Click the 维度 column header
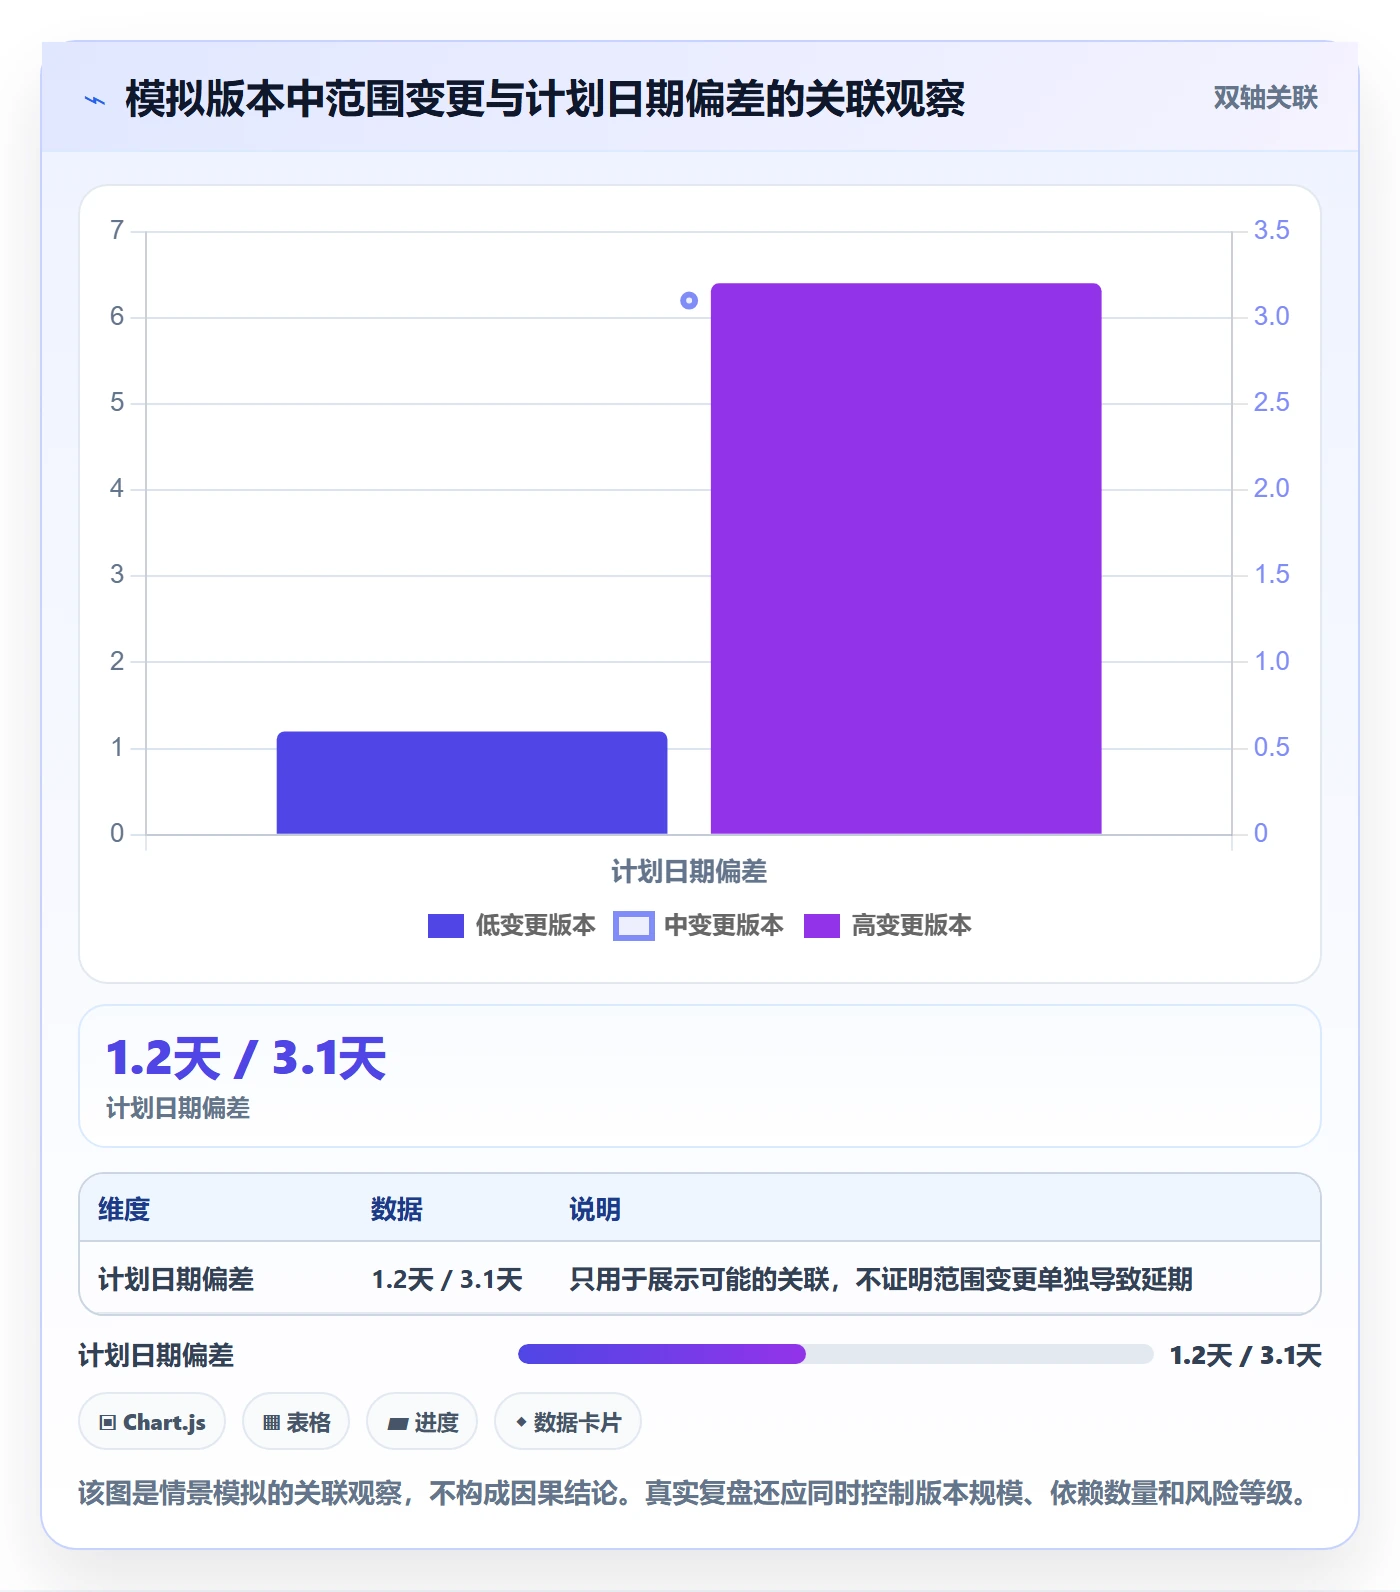The image size is (1400, 1592). tap(124, 1209)
